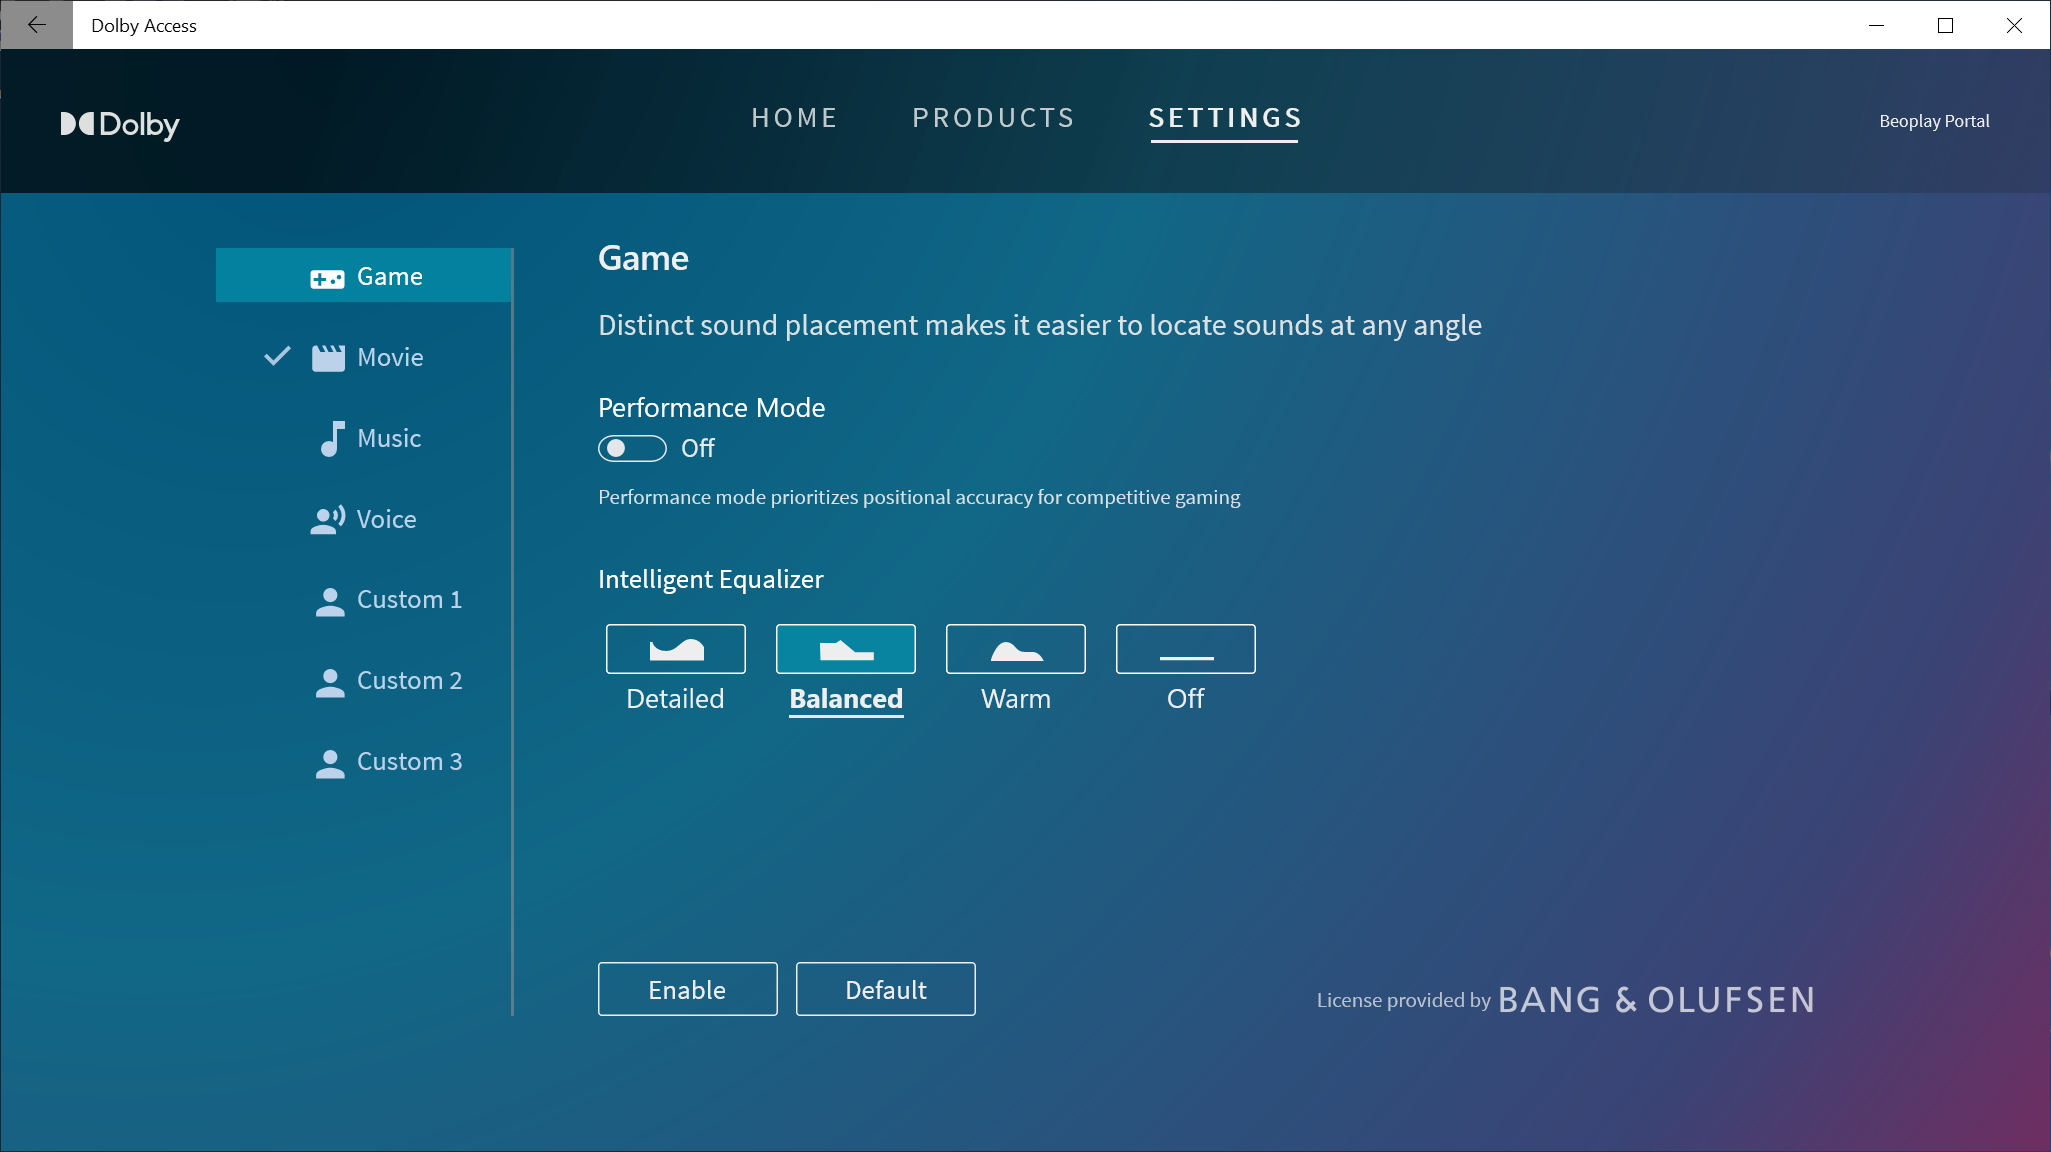Screen dimensions: 2051x1152
Task: Switch to the HOME tab
Action: (794, 118)
